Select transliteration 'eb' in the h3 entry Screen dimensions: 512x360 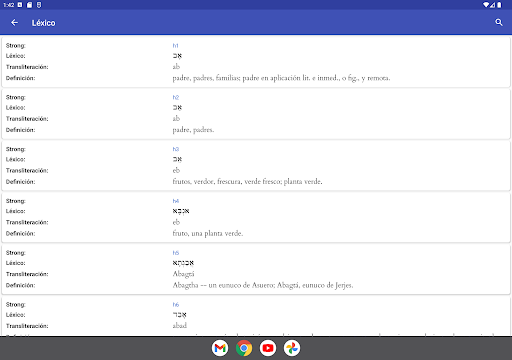point(176,170)
